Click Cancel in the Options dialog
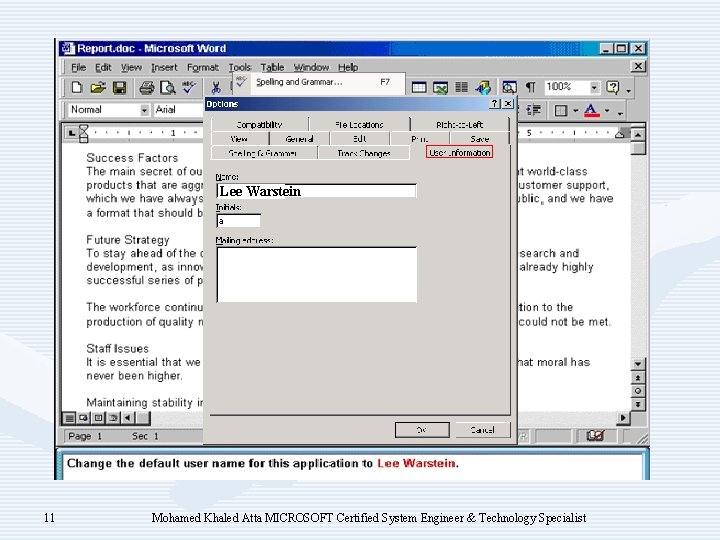This screenshot has width=720, height=540. click(483, 430)
